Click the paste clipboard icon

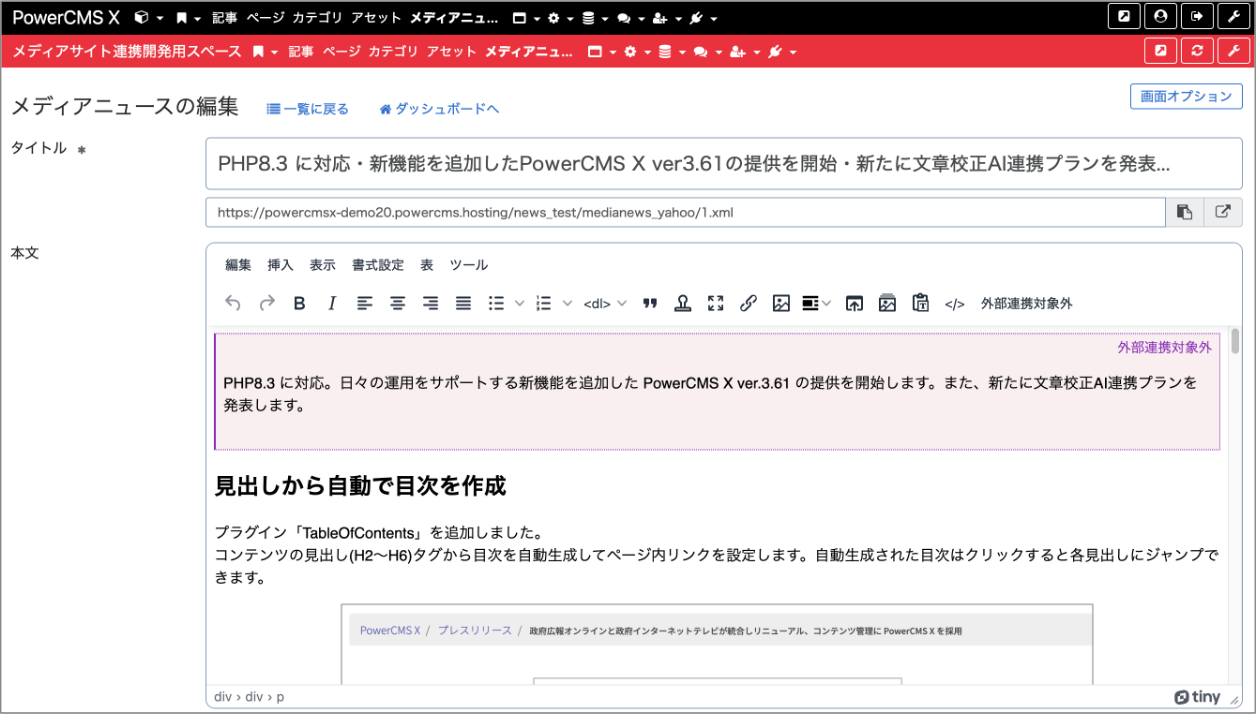coord(921,303)
